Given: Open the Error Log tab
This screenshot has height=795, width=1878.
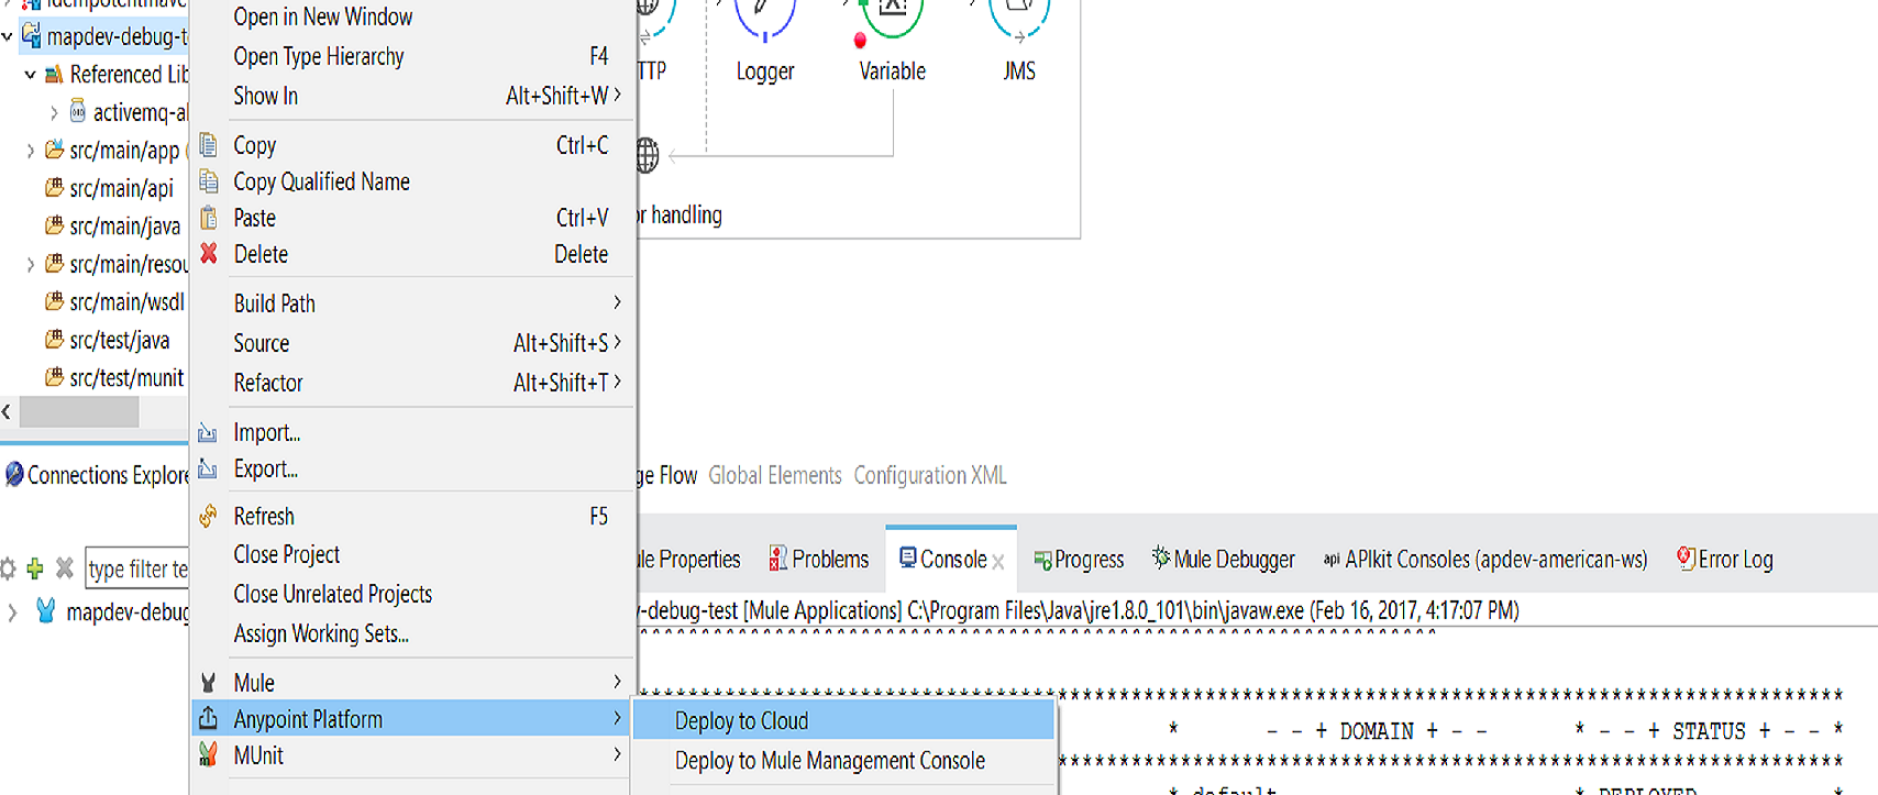Looking at the screenshot, I should click(1725, 559).
